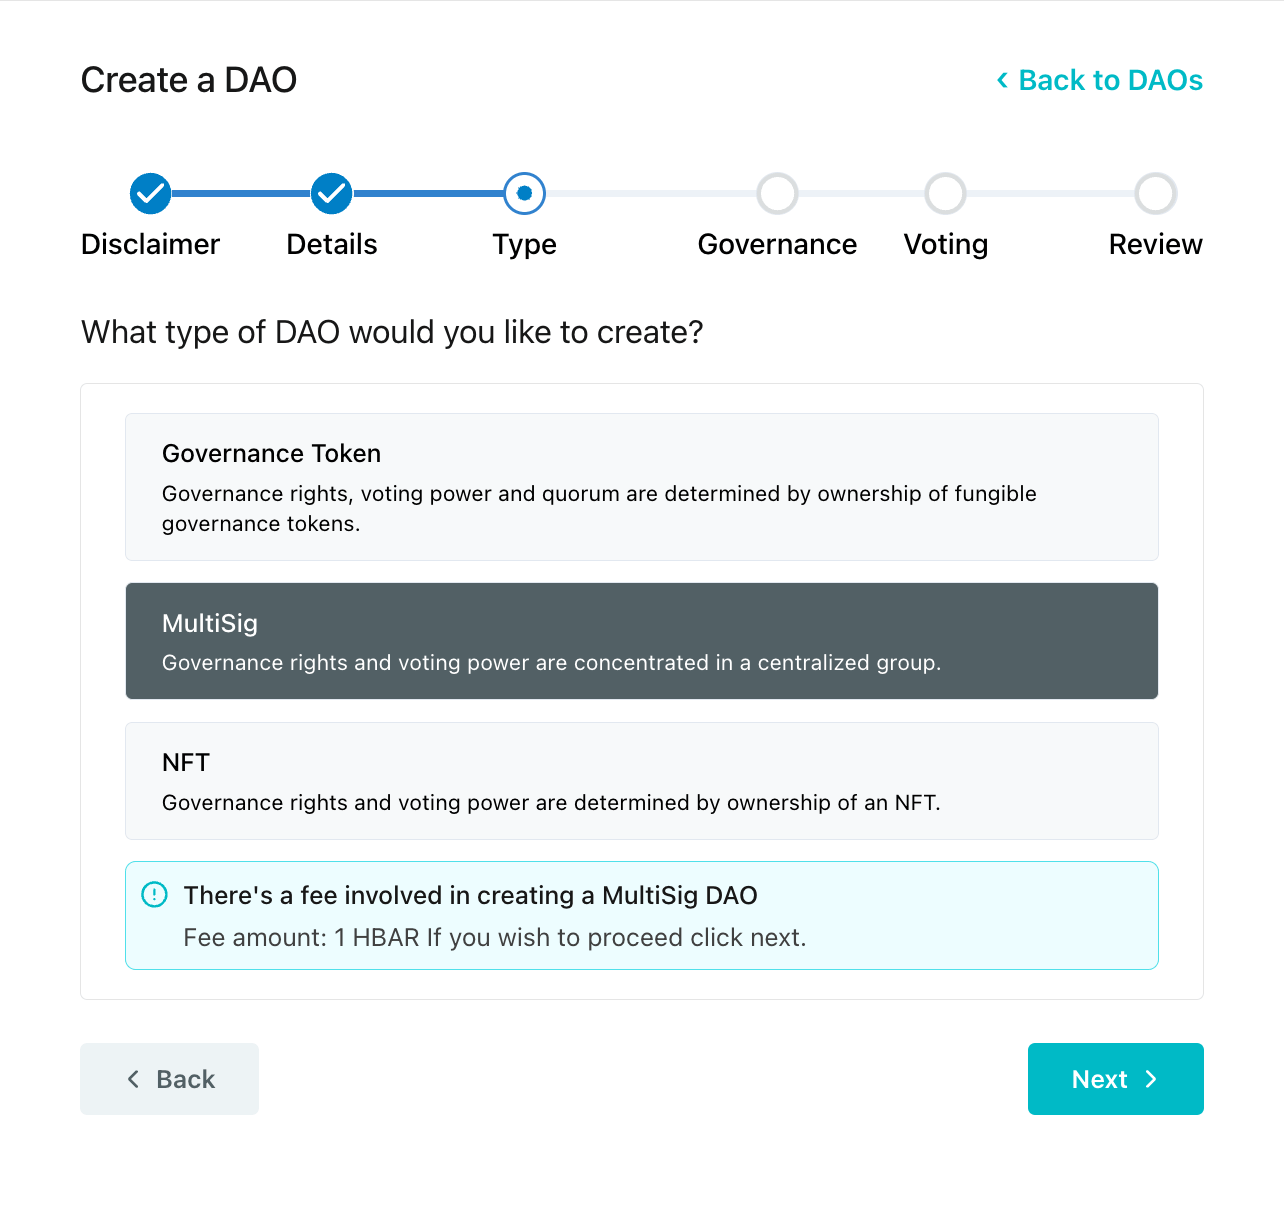Click the MultiSig fee notice banner
Screen dimensions: 1284x1216
point(642,916)
